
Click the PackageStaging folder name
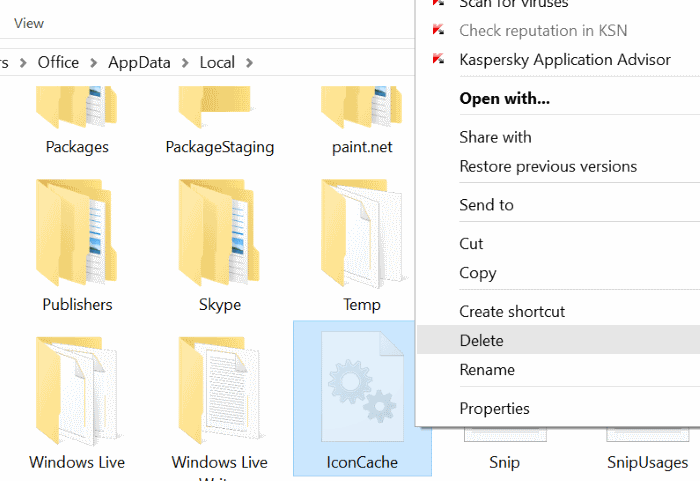point(220,147)
